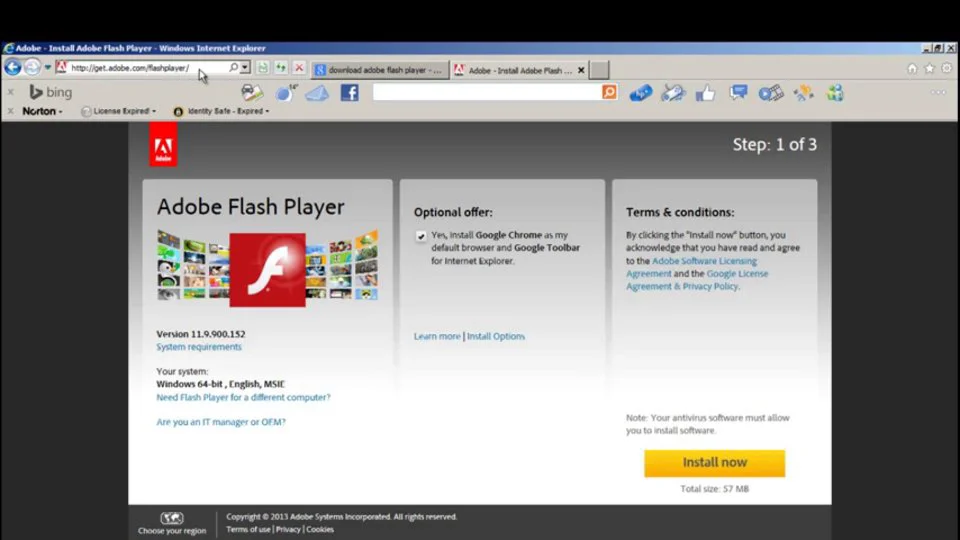Click the Flash Player logo image
Screen dimensions: 960x540
pyautogui.click(x=268, y=269)
